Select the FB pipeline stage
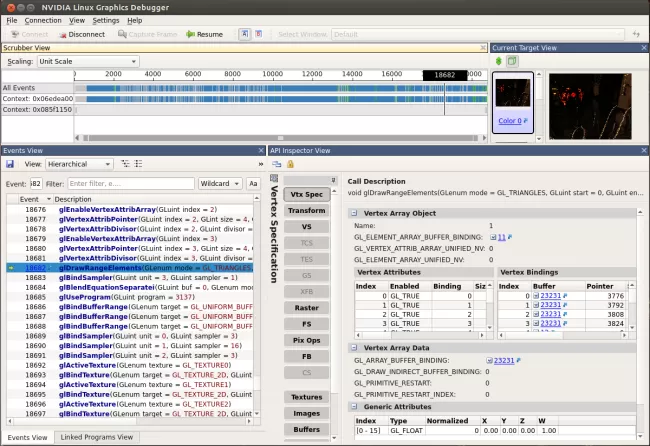Viewport: 650px width, 446px height. [307, 356]
